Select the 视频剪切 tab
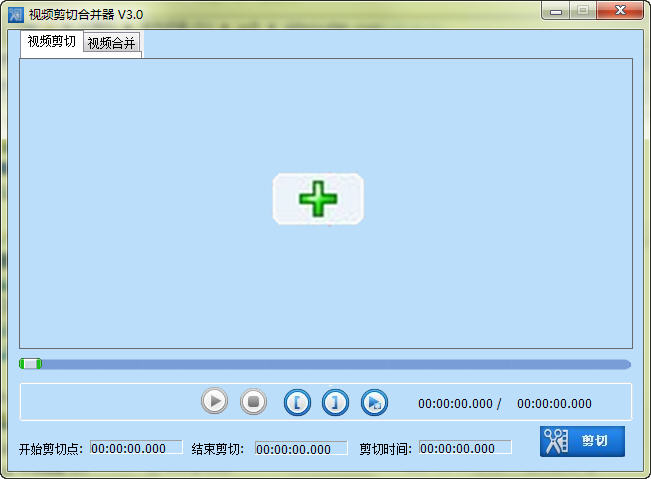This screenshot has width=651, height=479. coord(52,42)
